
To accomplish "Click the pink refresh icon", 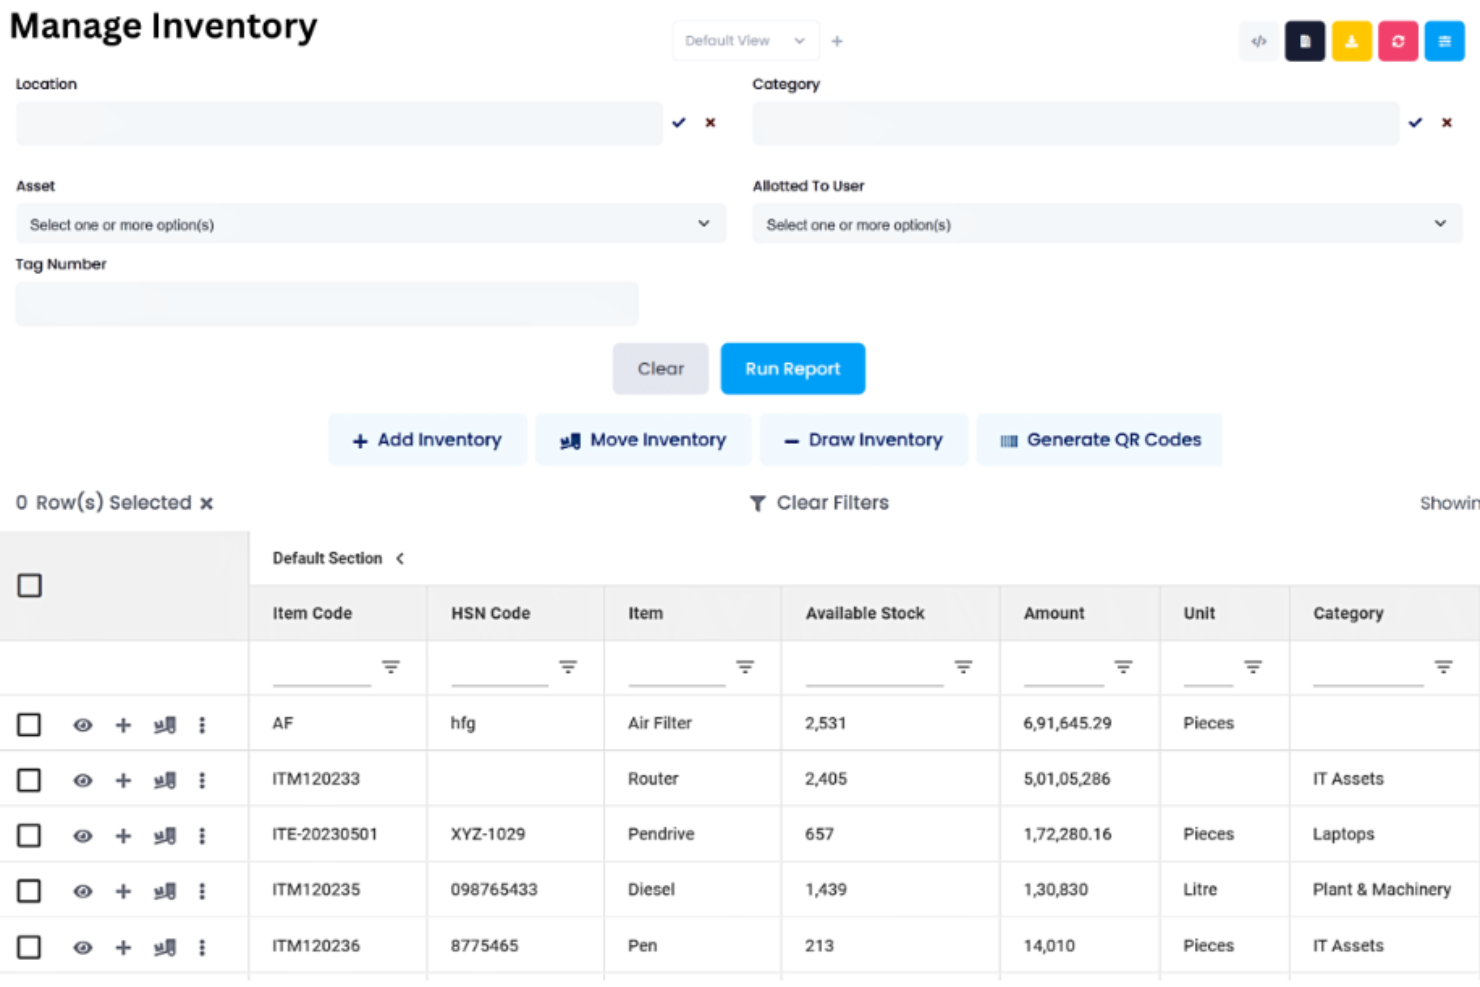I will [x=1398, y=41].
